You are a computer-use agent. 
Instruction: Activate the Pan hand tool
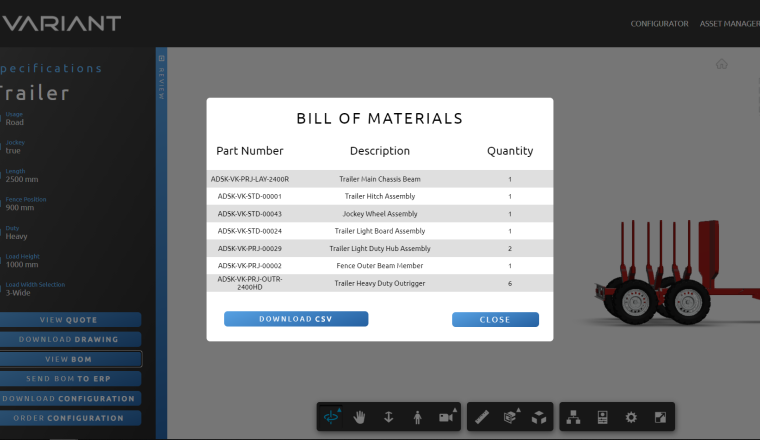(360, 417)
